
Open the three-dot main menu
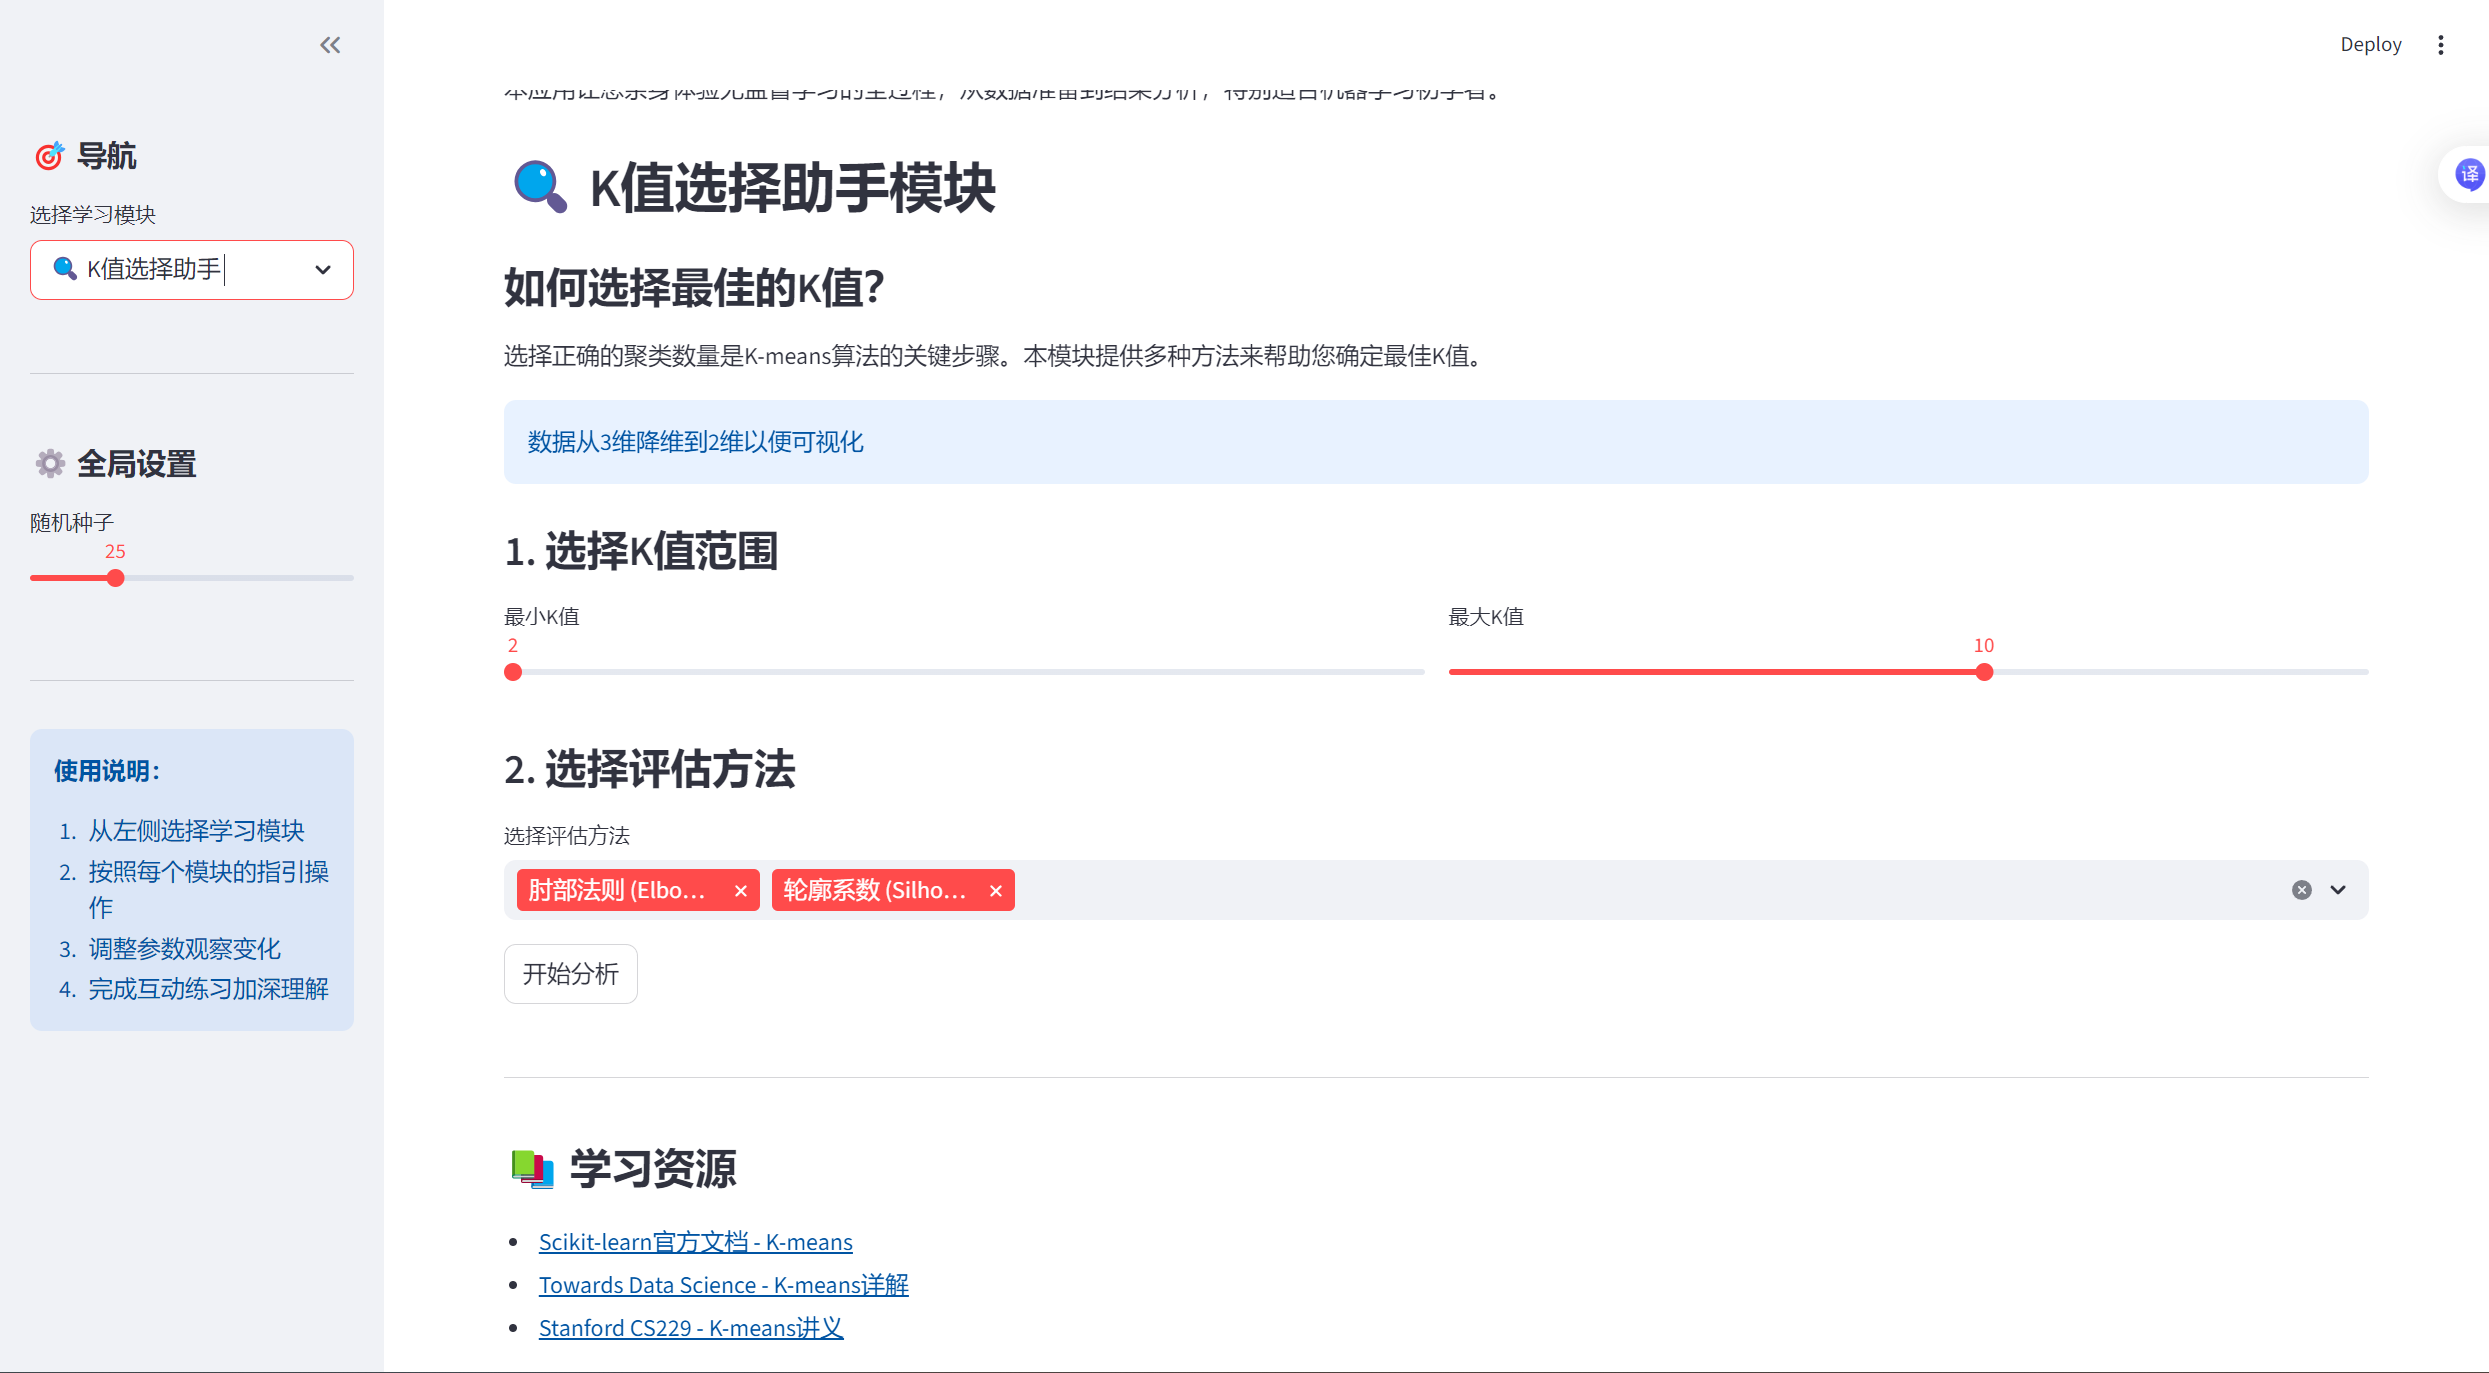tap(2441, 45)
